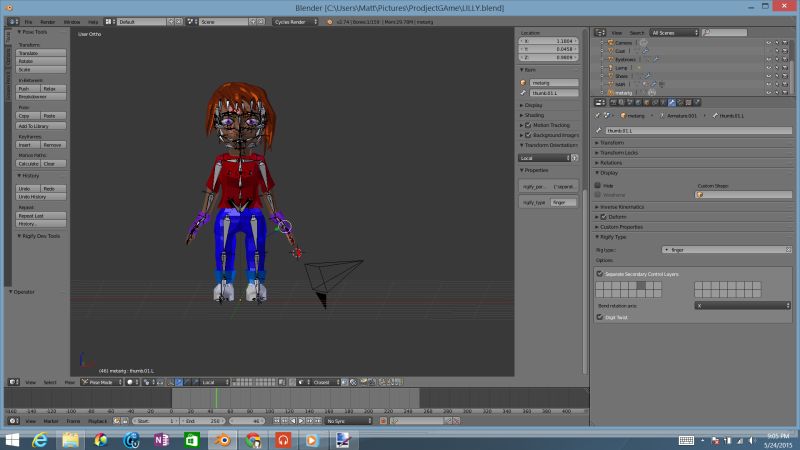Open OneNote from the taskbar
800x450 pixels.
click(162, 440)
